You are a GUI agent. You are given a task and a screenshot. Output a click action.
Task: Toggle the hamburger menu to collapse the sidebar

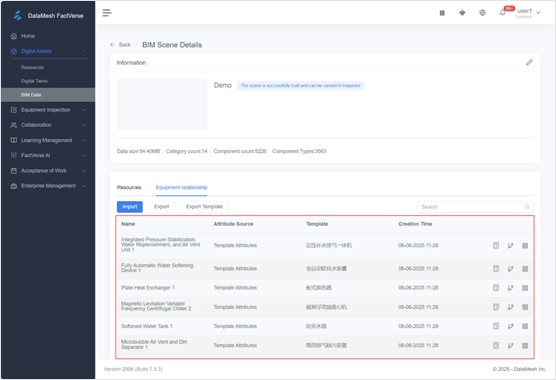107,13
